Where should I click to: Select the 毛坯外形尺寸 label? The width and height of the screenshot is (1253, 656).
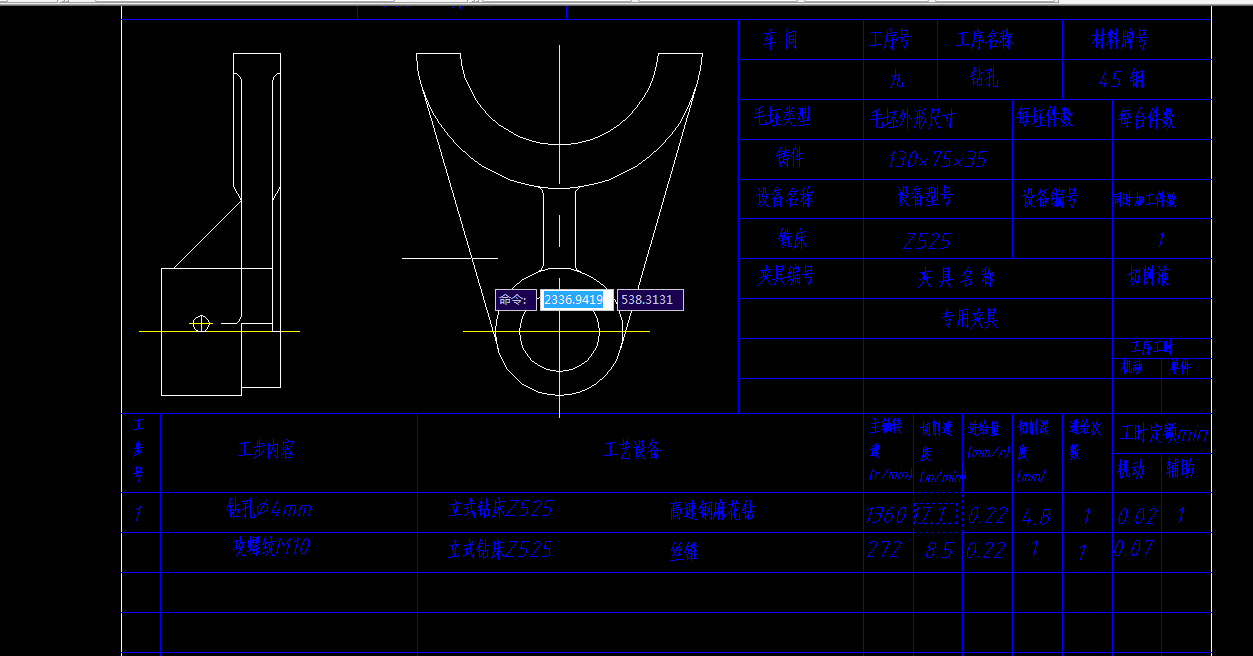pyautogui.click(x=912, y=119)
